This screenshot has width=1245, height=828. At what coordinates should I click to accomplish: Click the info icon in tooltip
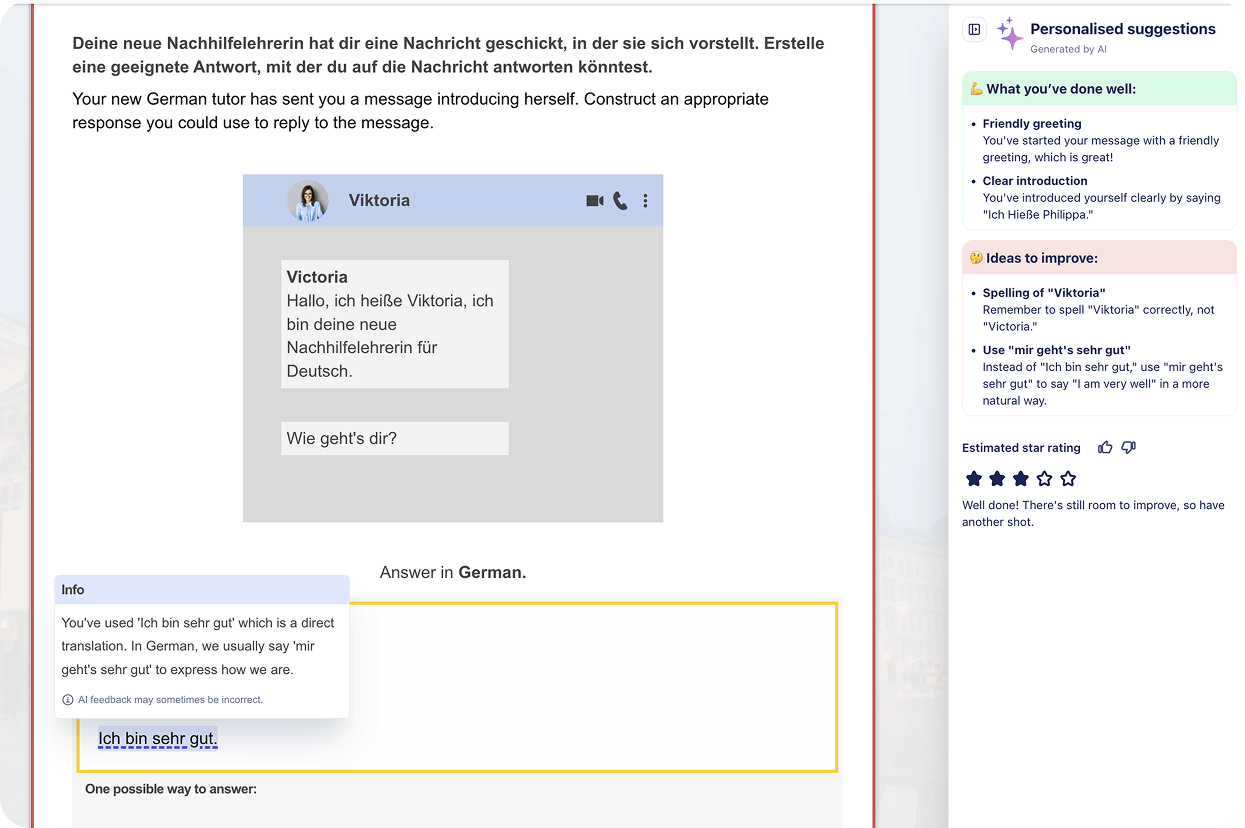point(68,700)
